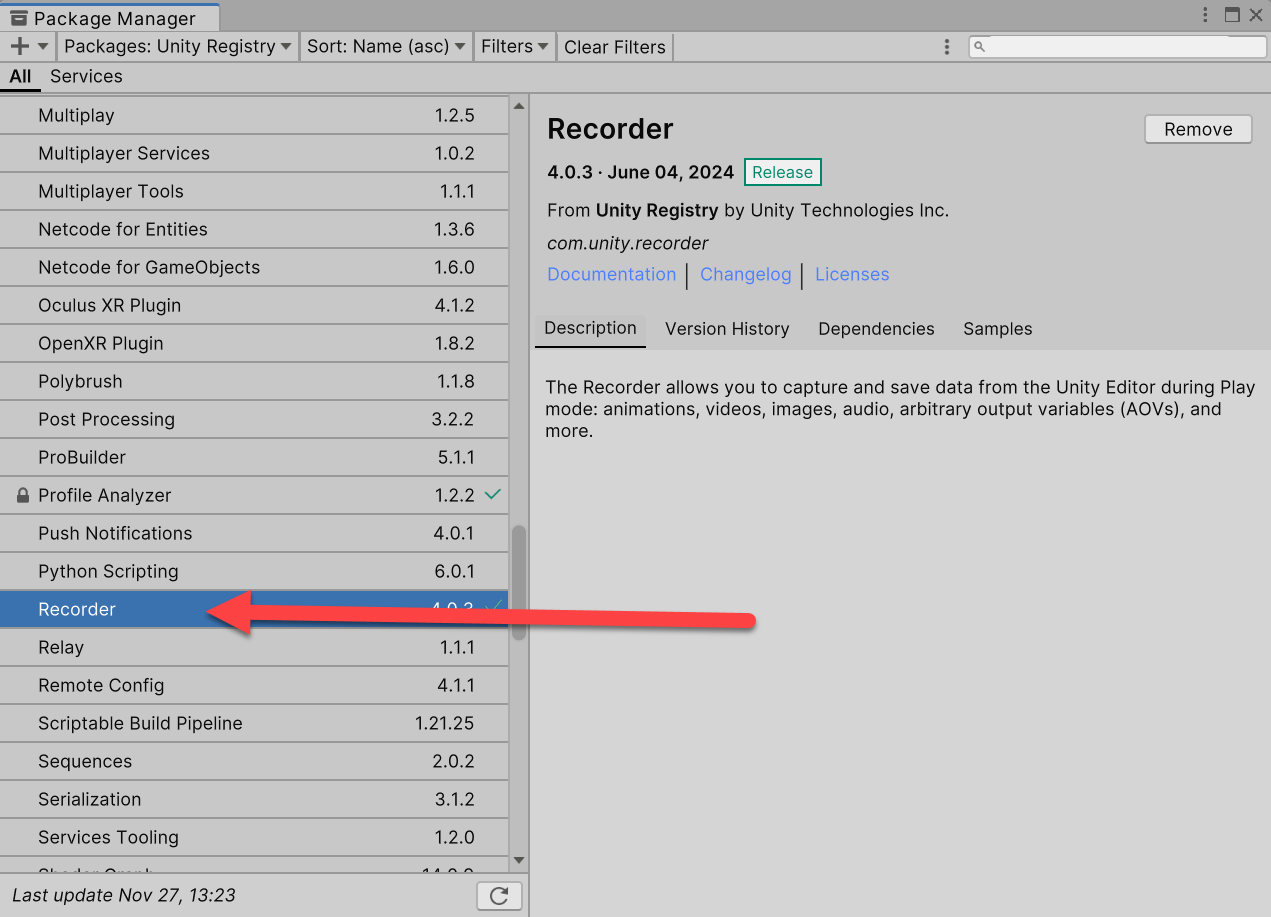Click the 4.0.3 · June 04, 2024 version text
The height and width of the screenshot is (917, 1271).
tap(640, 172)
